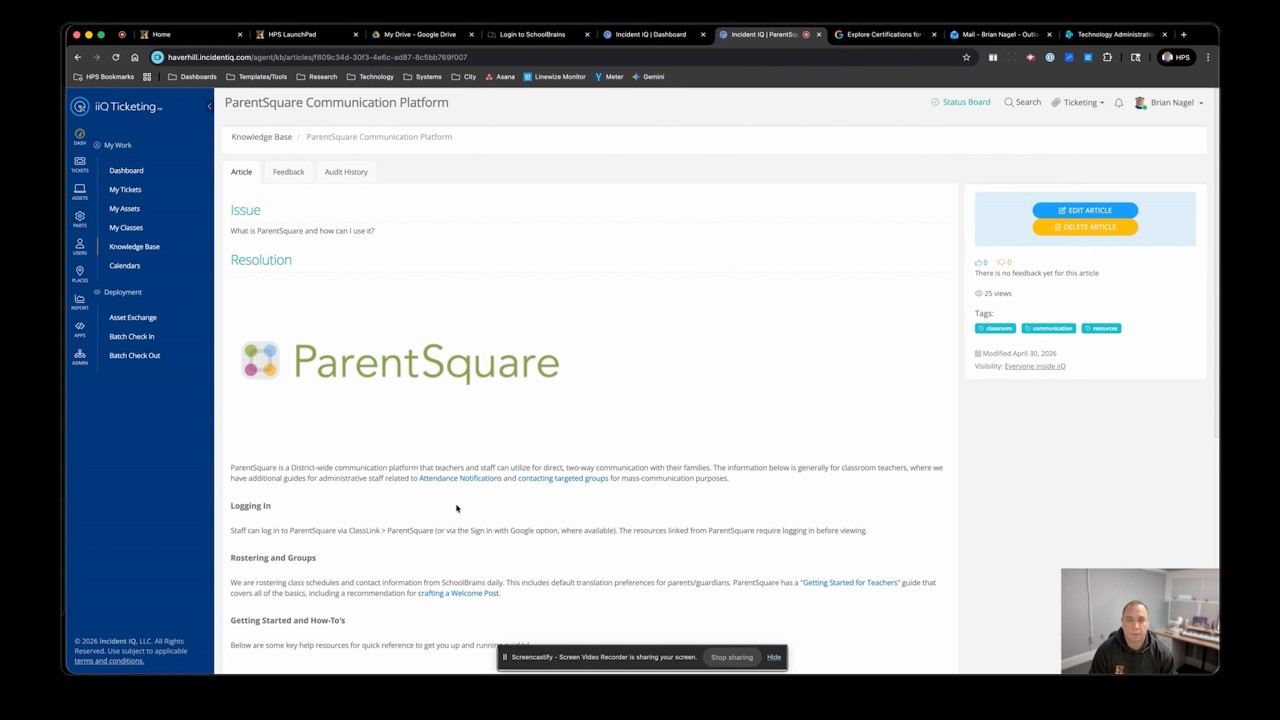1280x720 pixels.
Task: Open the Chrome three-dot menu
Action: click(x=1207, y=57)
